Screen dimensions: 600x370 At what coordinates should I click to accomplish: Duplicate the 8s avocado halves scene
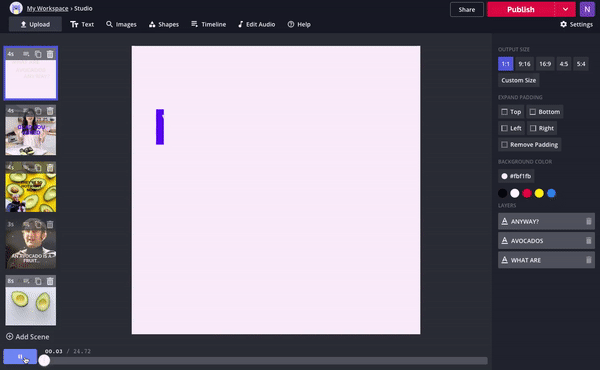coord(38,281)
